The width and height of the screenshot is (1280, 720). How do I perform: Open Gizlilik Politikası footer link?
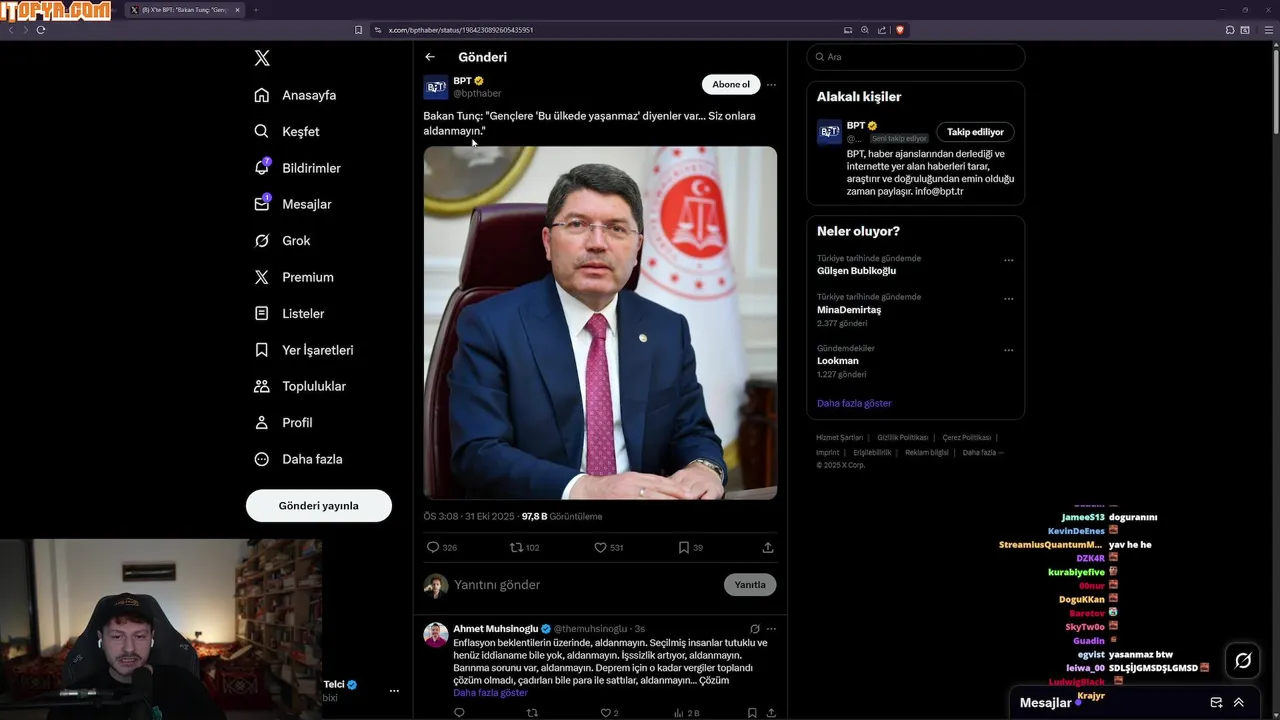click(903, 437)
